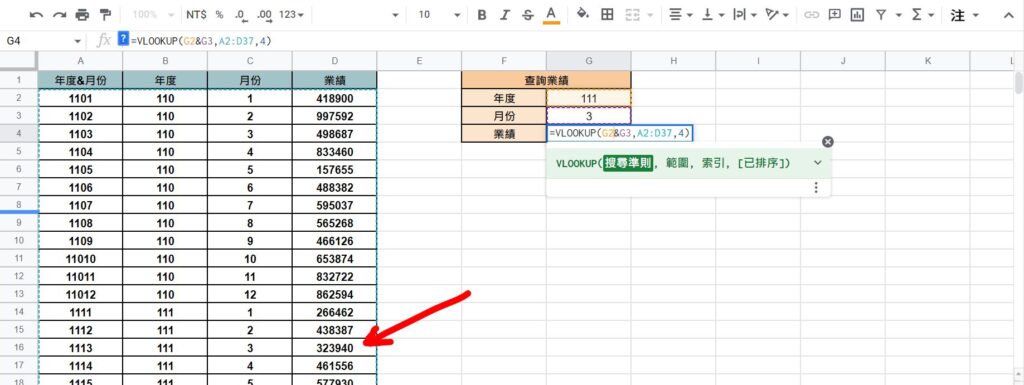Close the VLOOKUP formula help popup
The width and height of the screenshot is (1024, 385).
[x=827, y=142]
